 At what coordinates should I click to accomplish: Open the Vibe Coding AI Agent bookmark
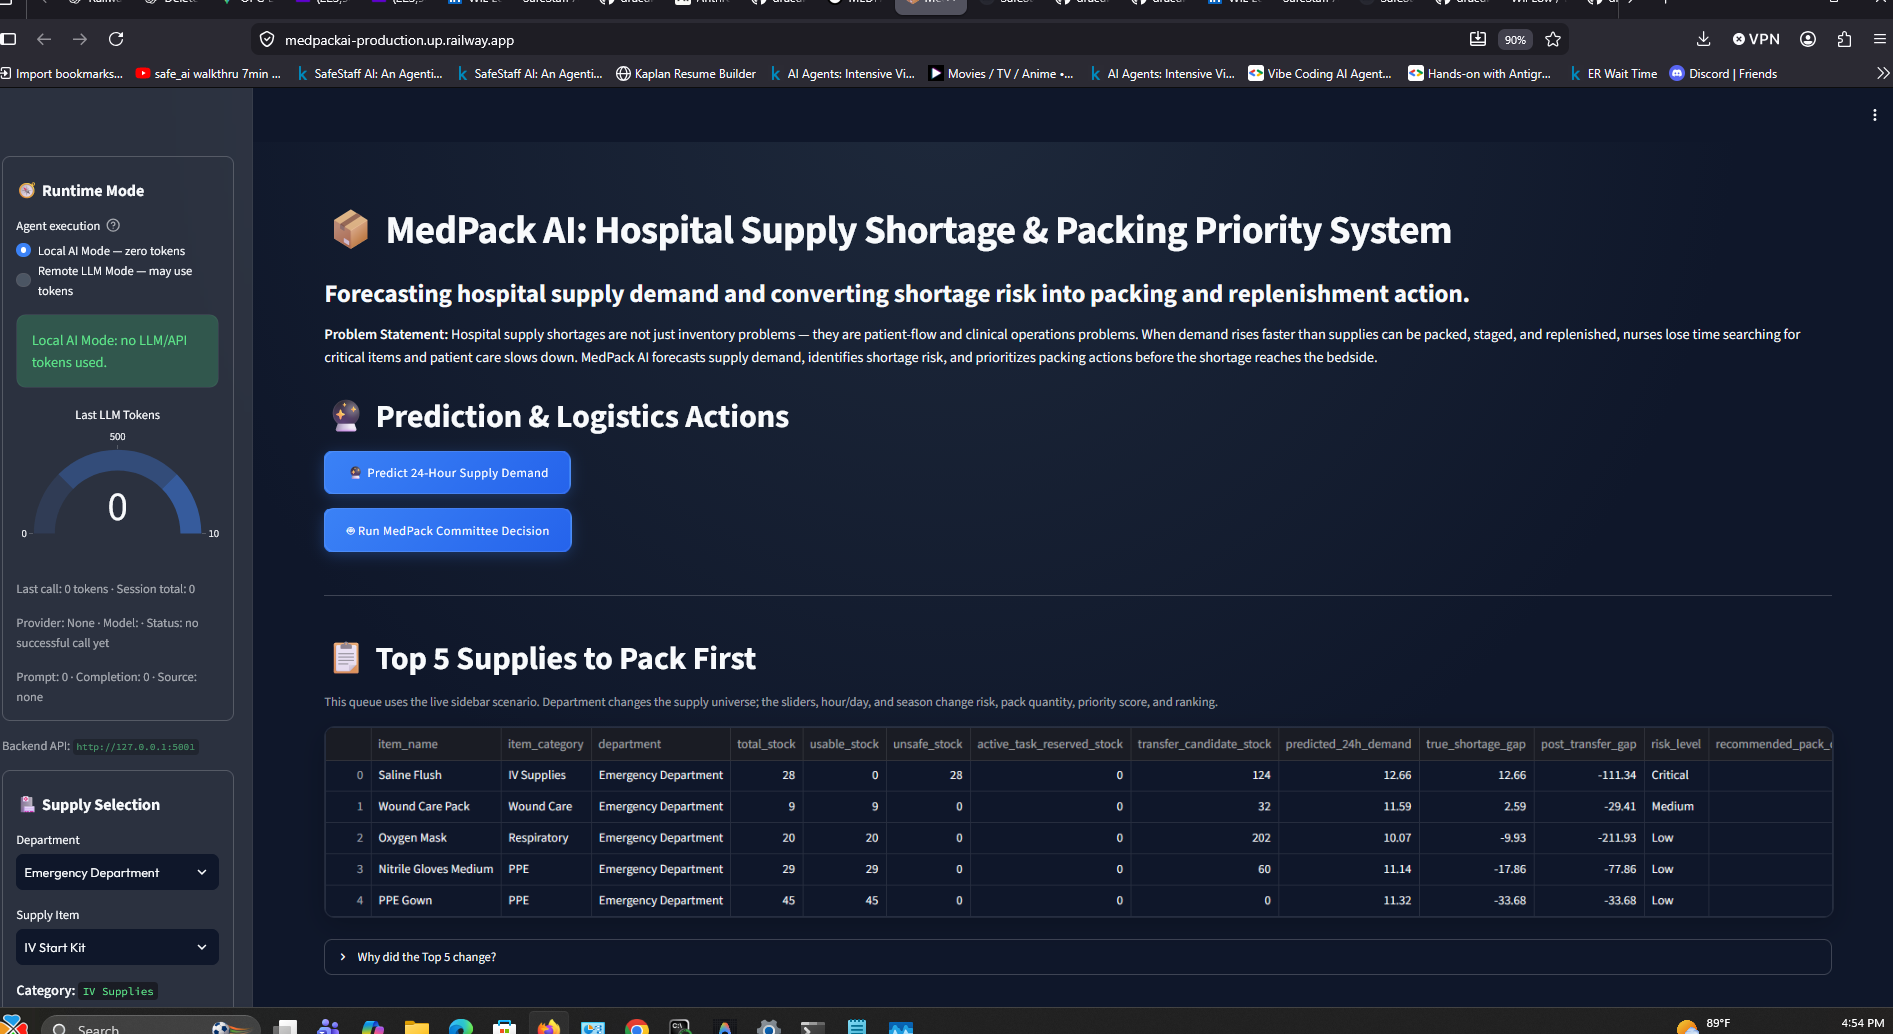click(1320, 73)
